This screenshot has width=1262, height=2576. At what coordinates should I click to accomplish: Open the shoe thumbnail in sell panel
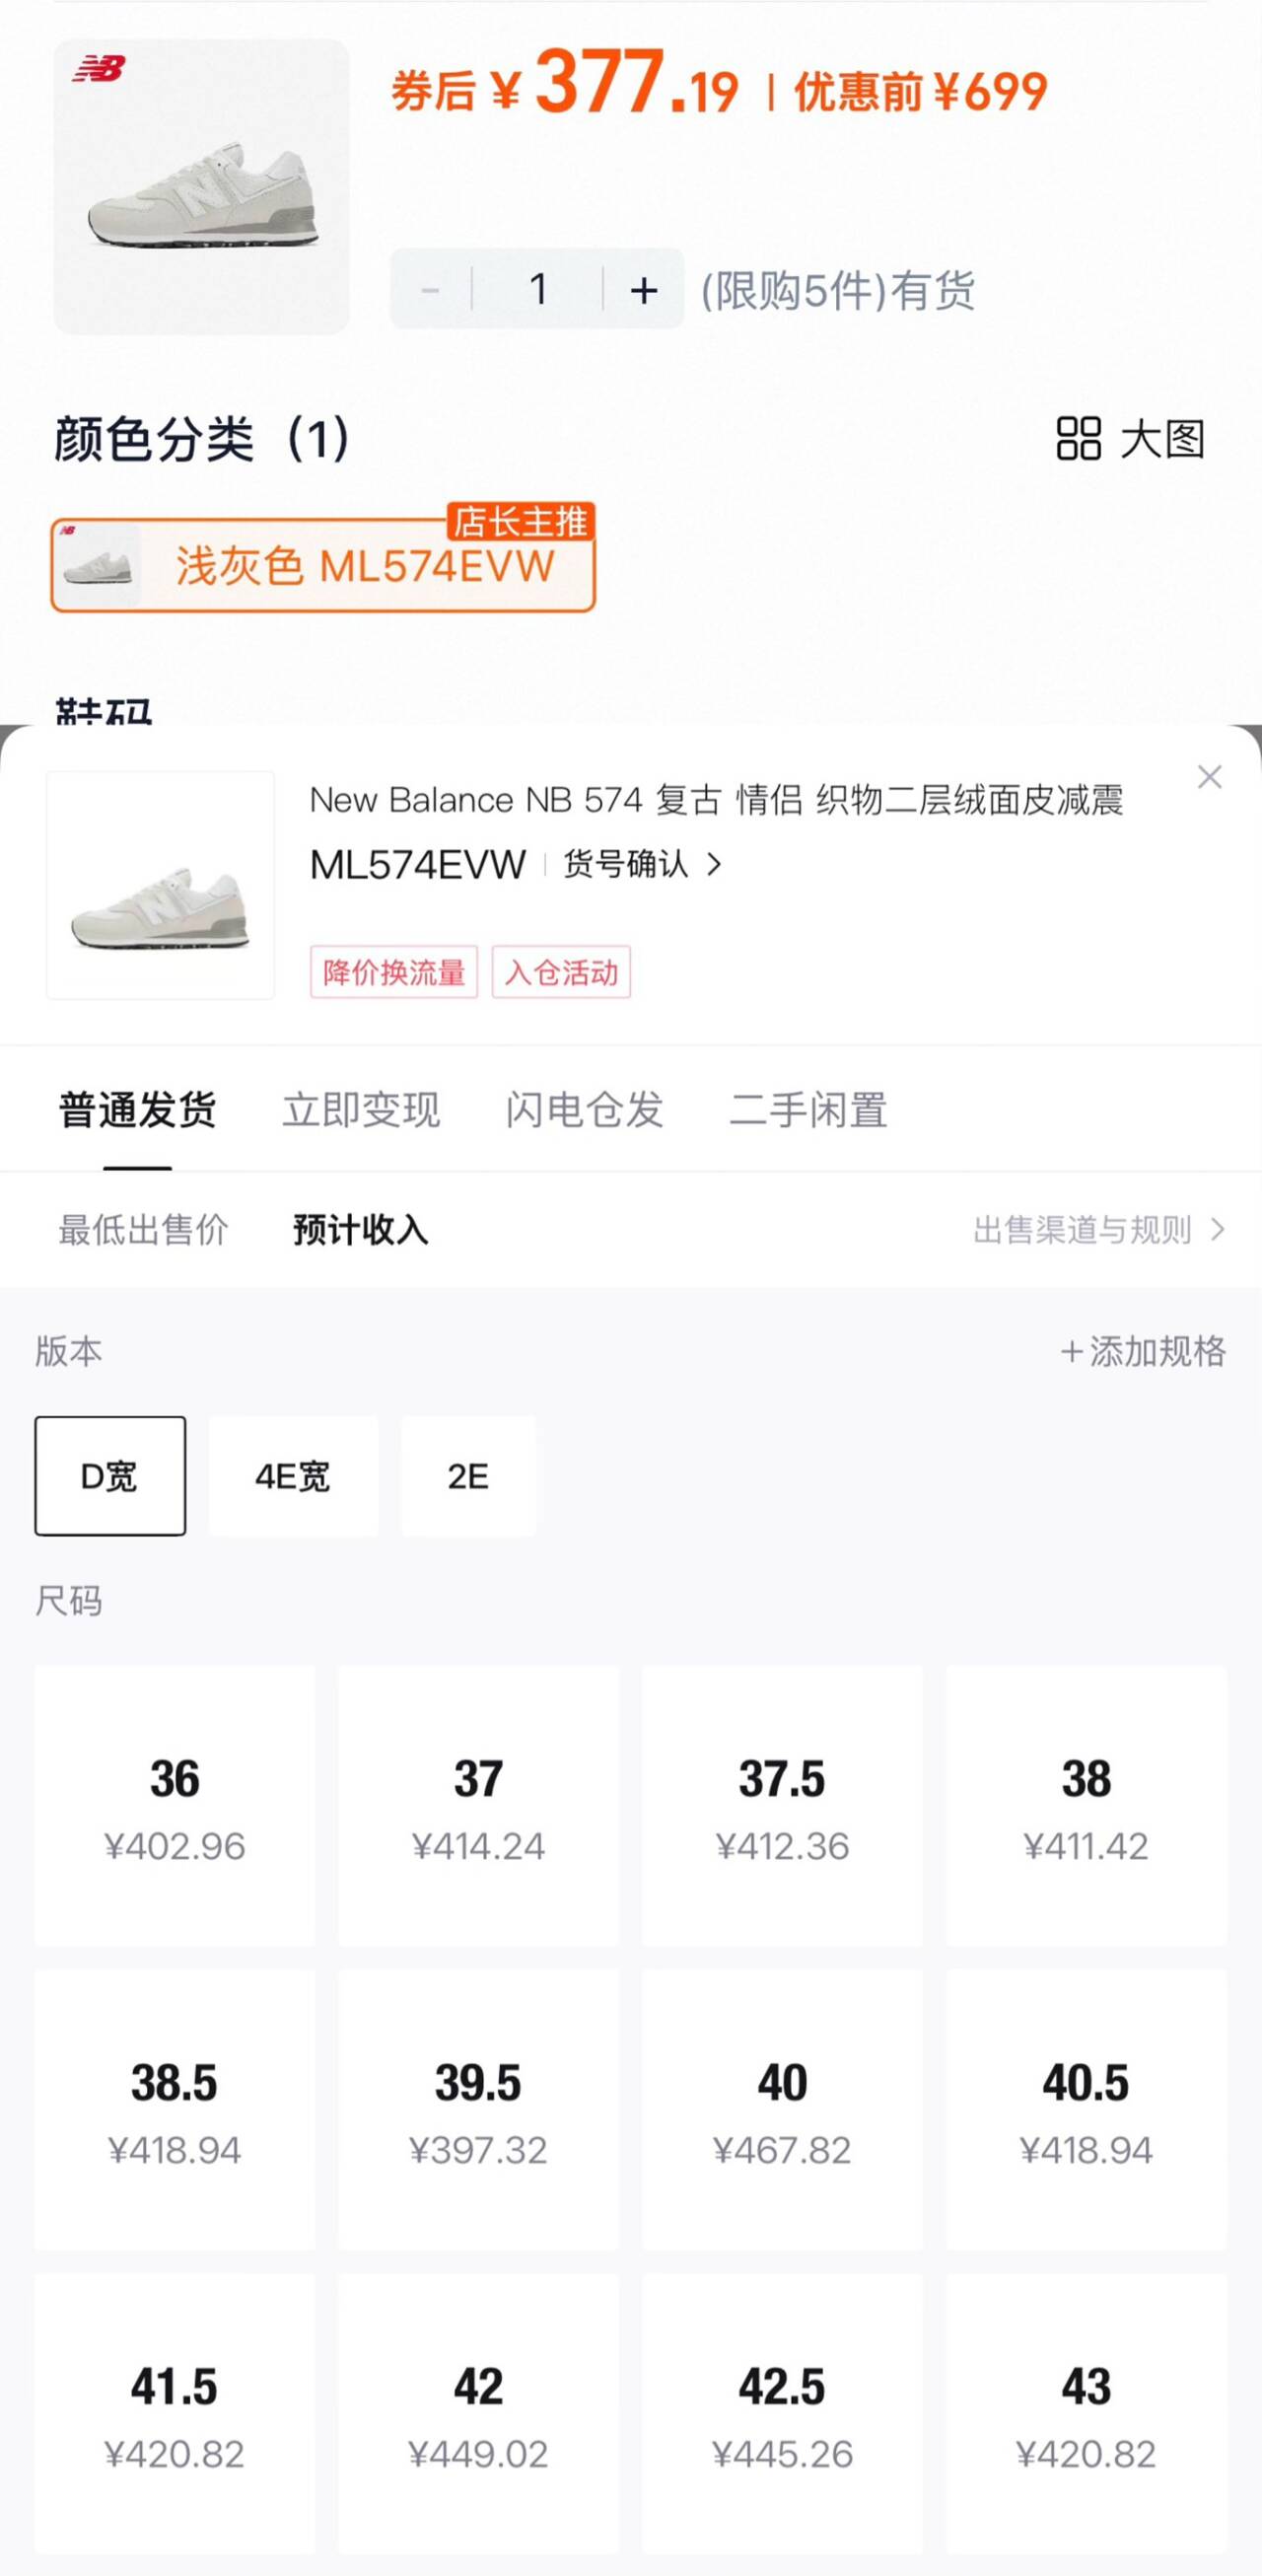[161, 885]
